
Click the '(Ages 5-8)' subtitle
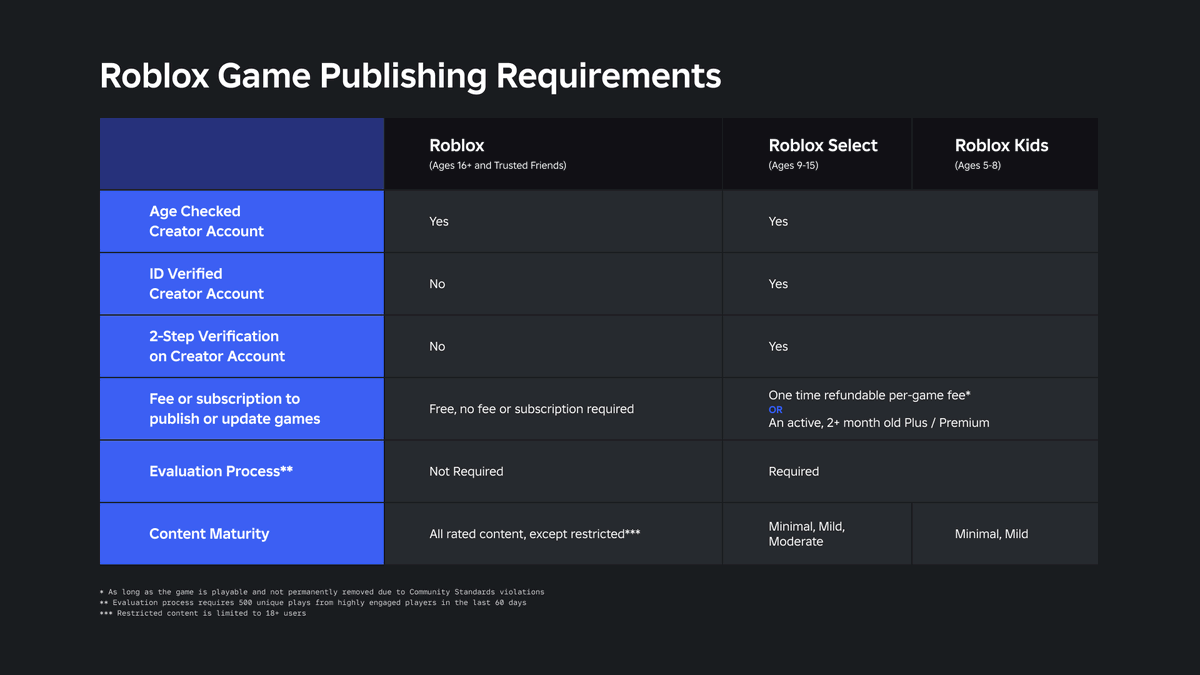(978, 166)
